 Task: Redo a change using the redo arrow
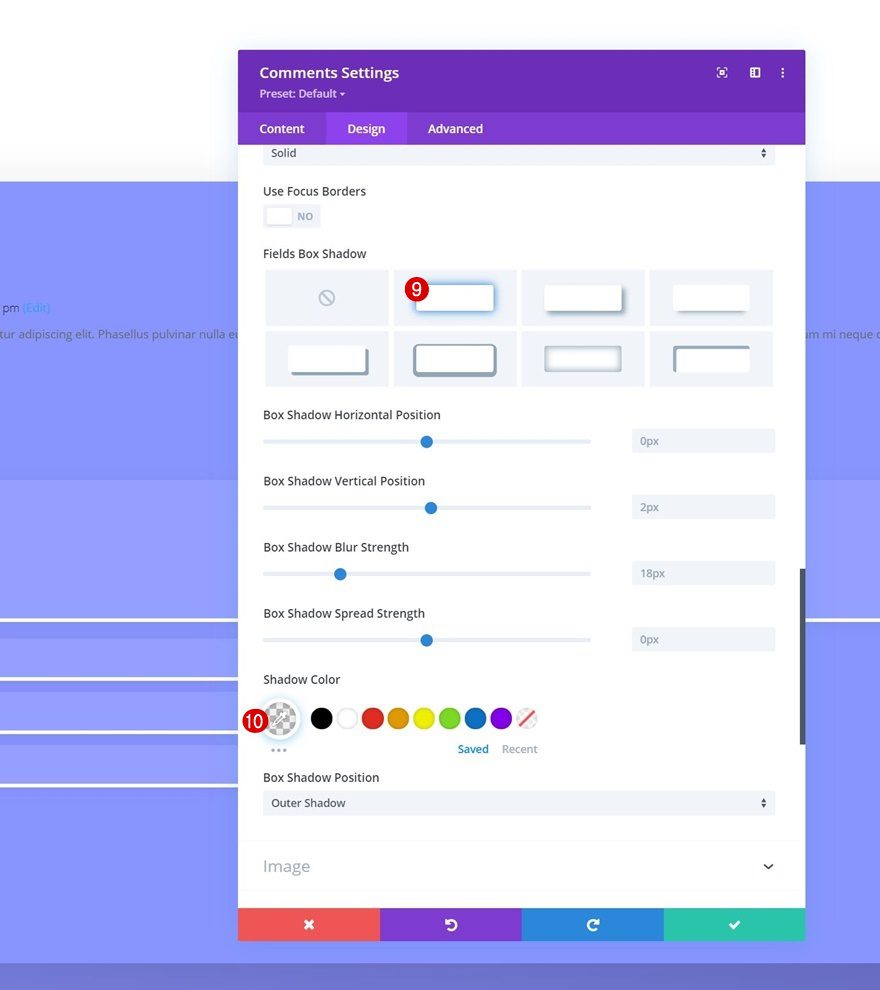592,924
